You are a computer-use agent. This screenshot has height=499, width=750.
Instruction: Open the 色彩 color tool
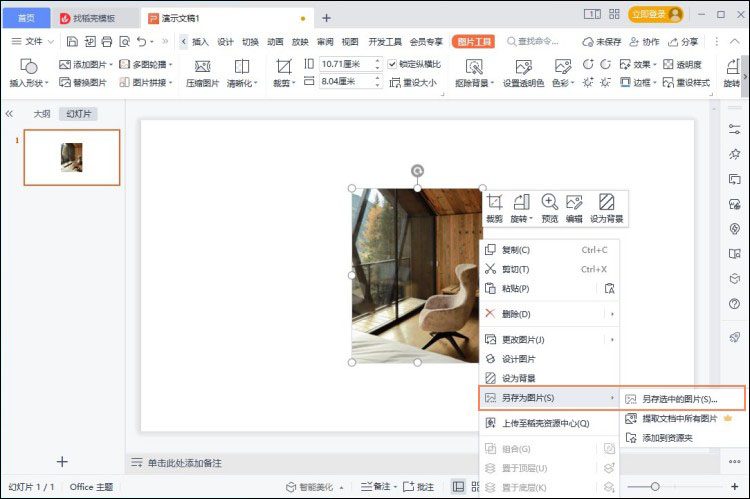(x=563, y=73)
